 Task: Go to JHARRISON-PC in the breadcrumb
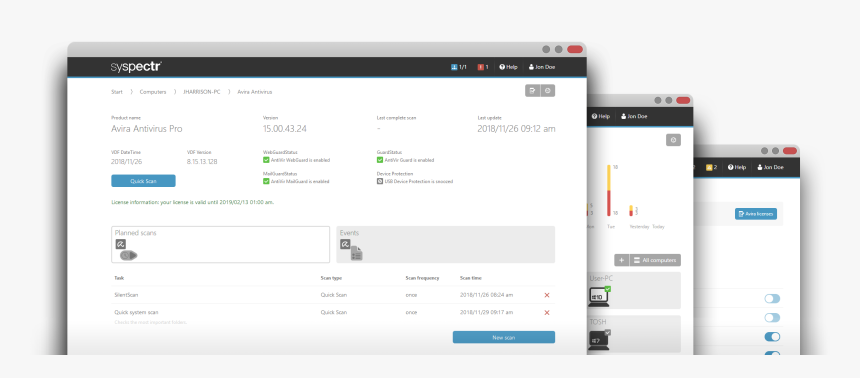pyautogui.click(x=201, y=92)
